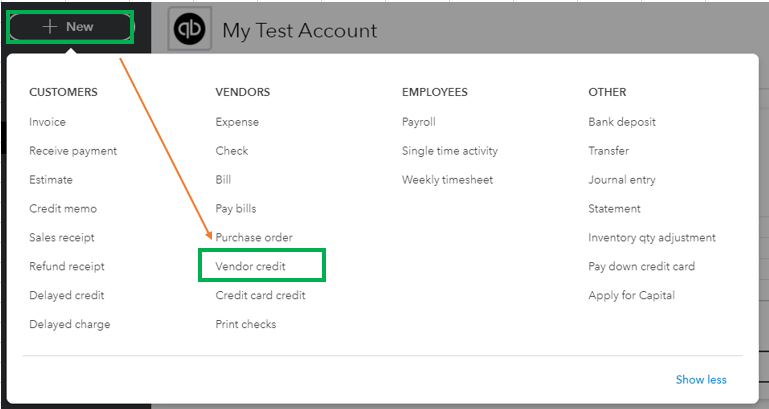
Task: Choose Bank deposit under Other
Action: coord(622,122)
